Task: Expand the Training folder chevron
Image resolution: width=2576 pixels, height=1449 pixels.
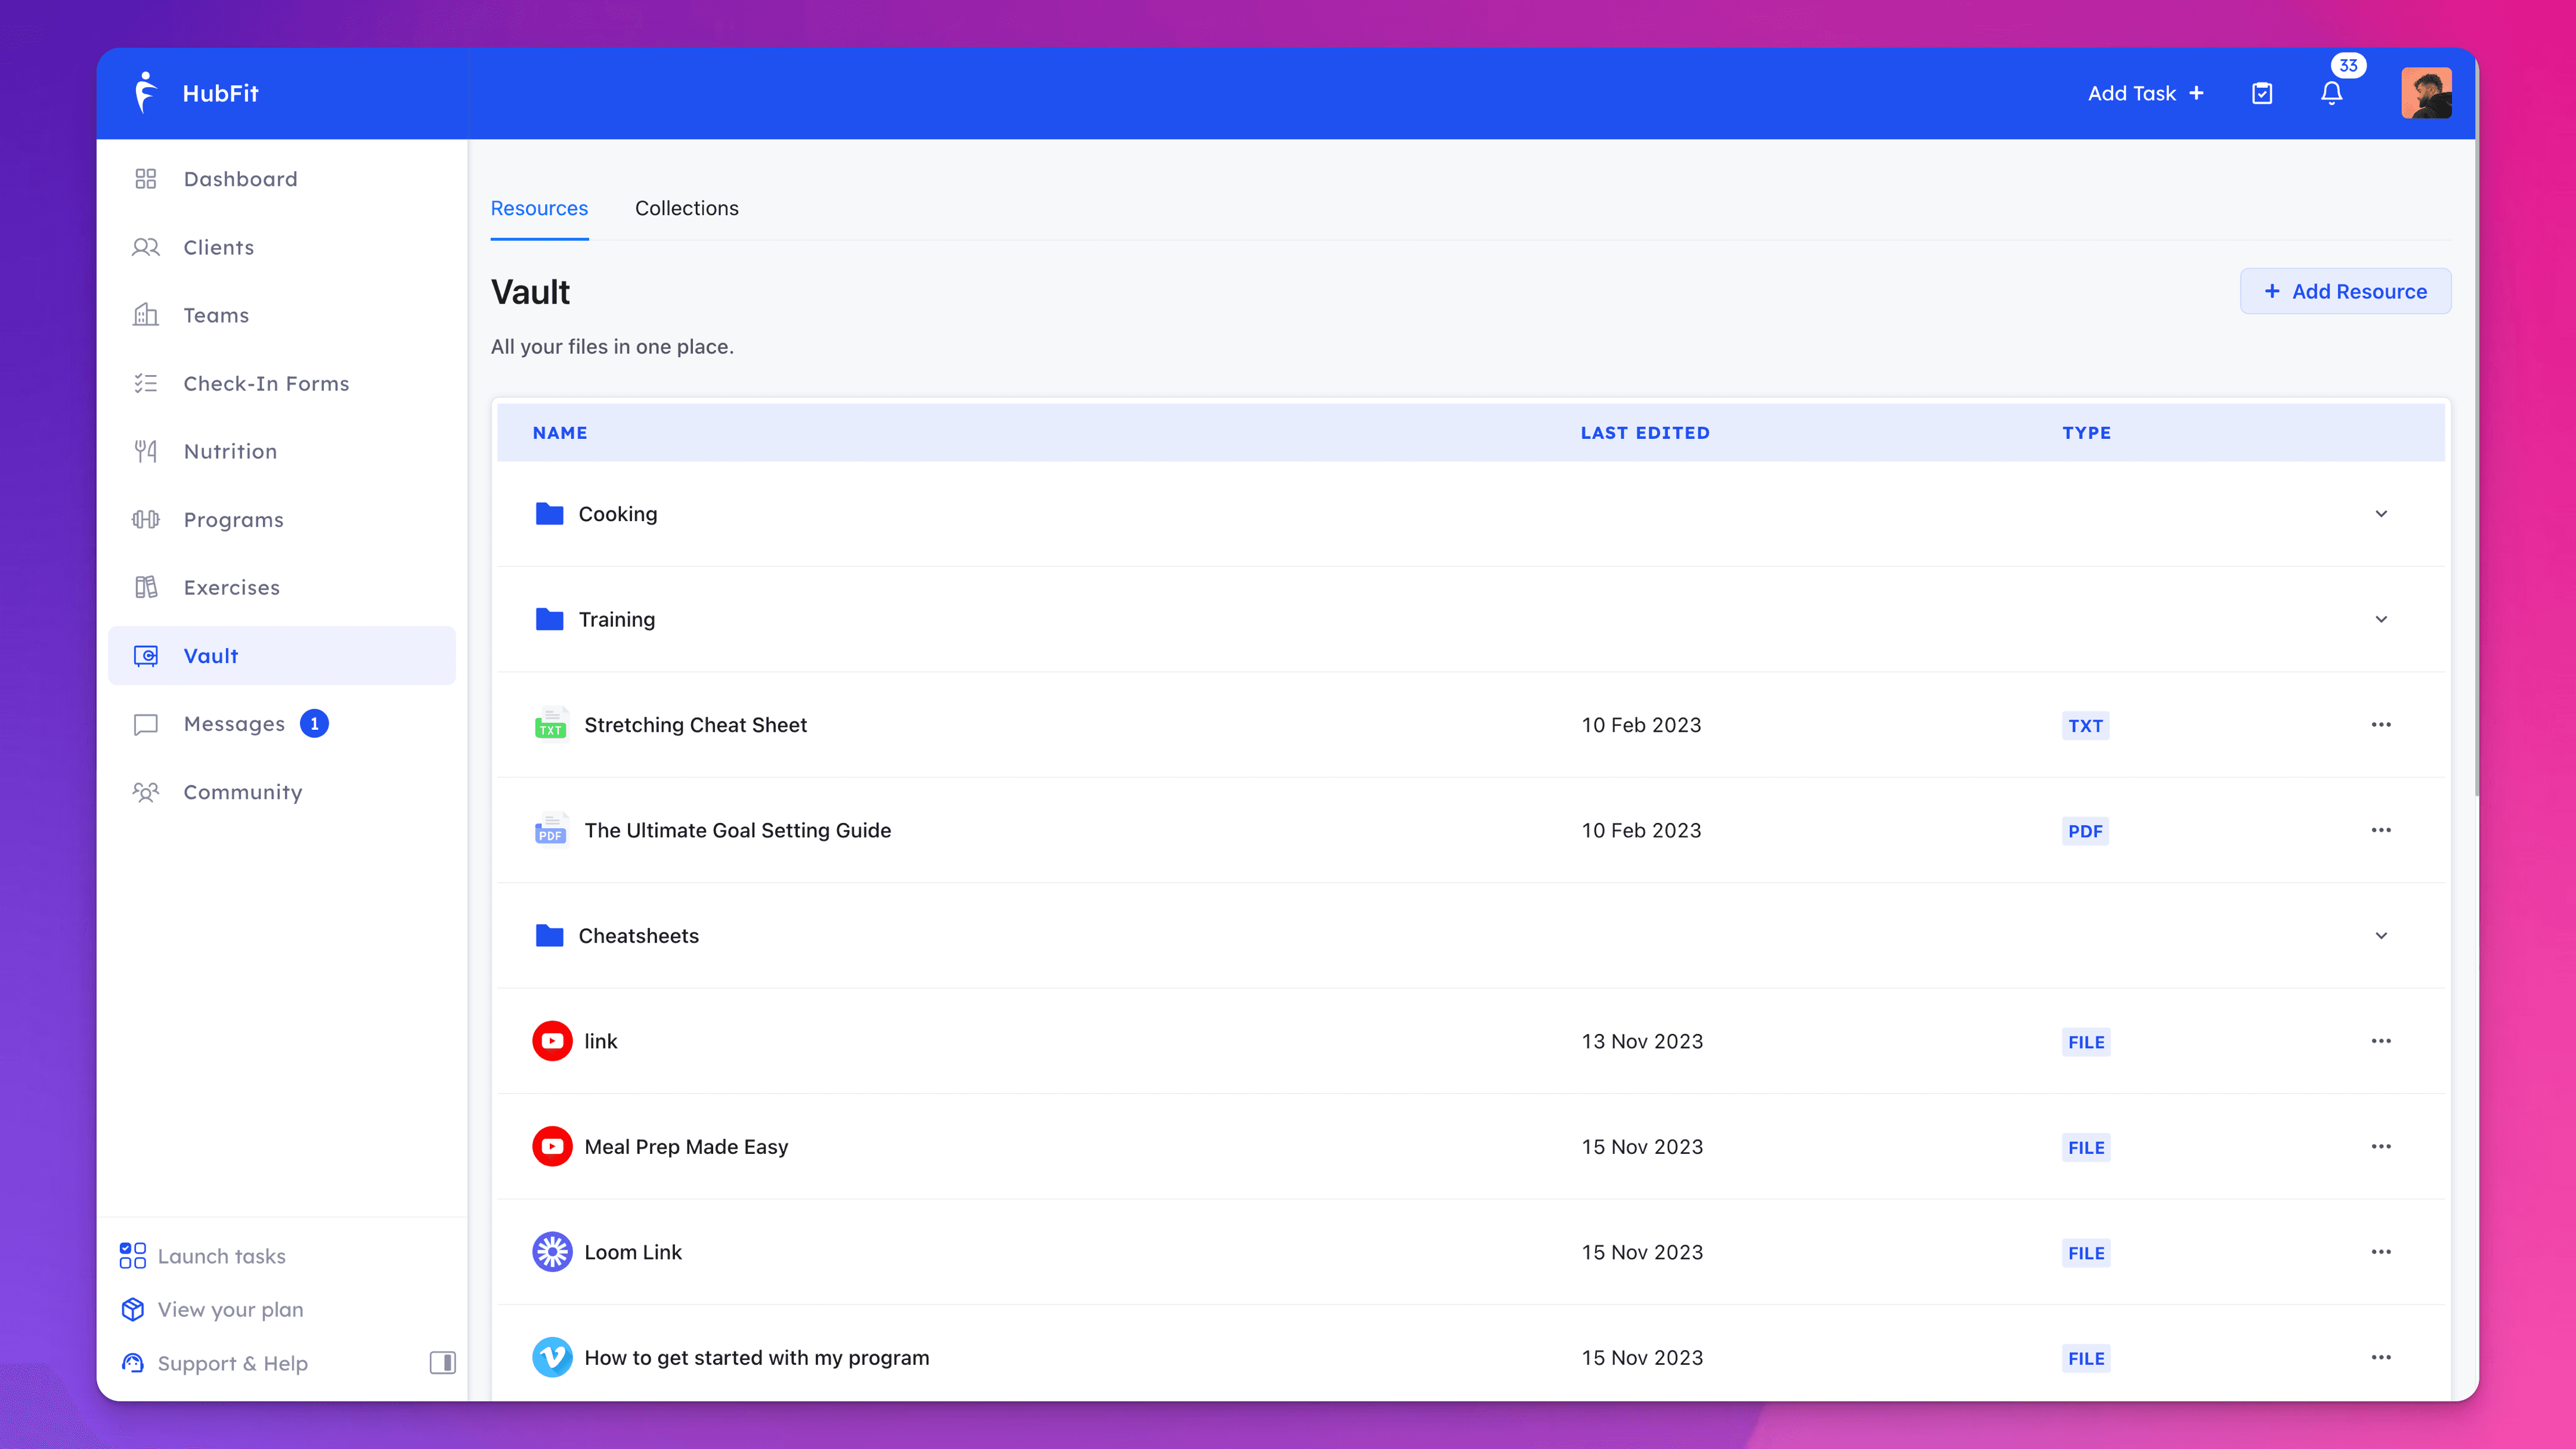Action: click(x=2381, y=619)
